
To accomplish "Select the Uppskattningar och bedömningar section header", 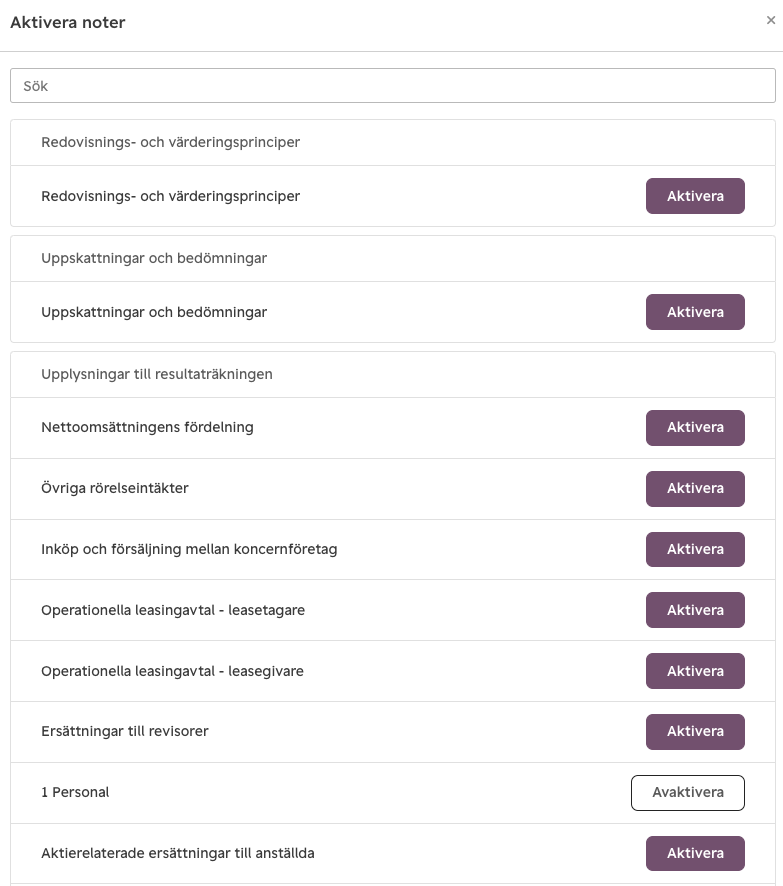I will coord(154,258).
